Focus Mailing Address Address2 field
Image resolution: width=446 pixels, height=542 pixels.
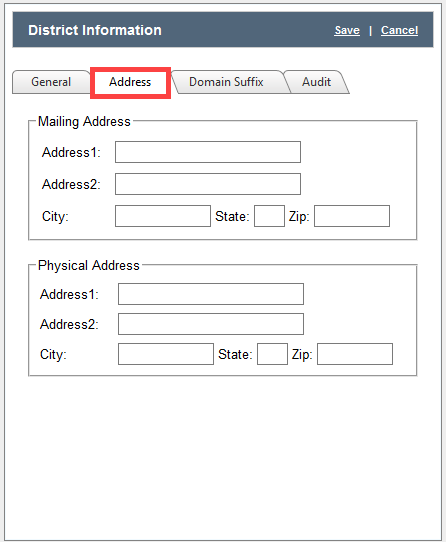(x=208, y=184)
